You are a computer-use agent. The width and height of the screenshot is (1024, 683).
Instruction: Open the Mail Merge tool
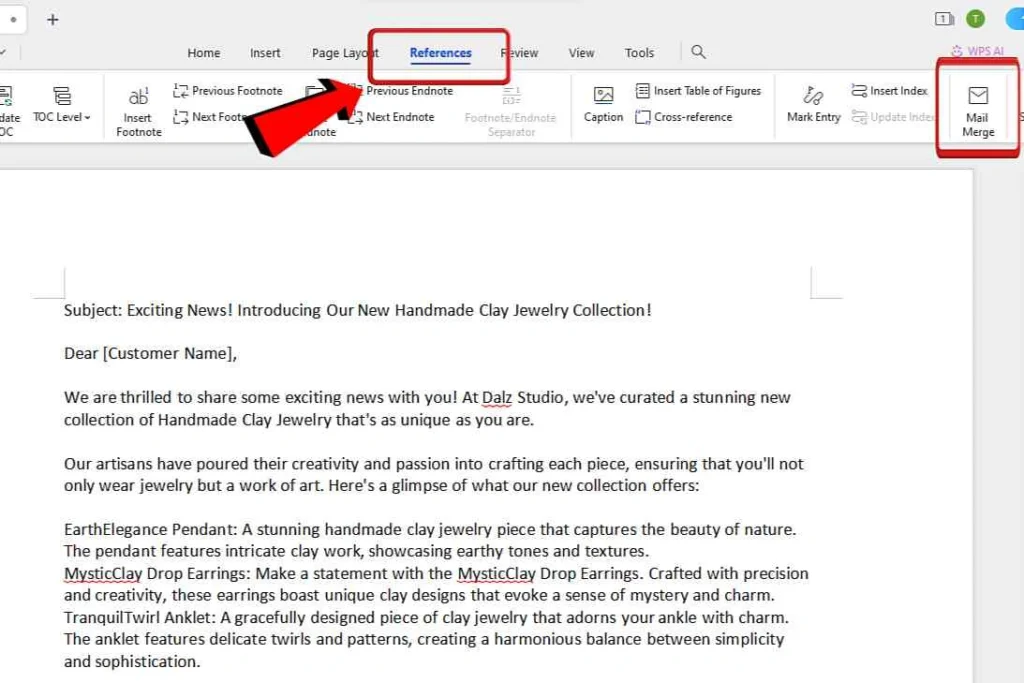pos(978,111)
